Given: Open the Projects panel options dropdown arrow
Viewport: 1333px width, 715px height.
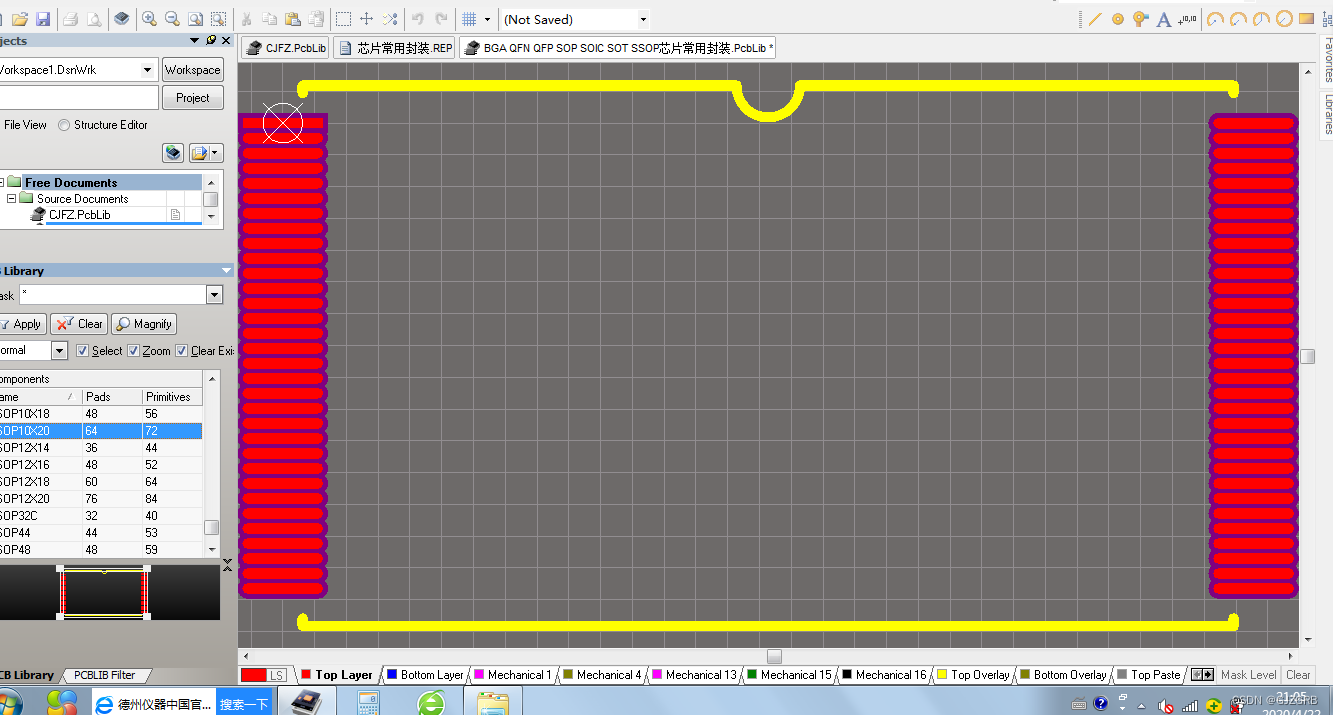Looking at the screenshot, I should pyautogui.click(x=195, y=40).
